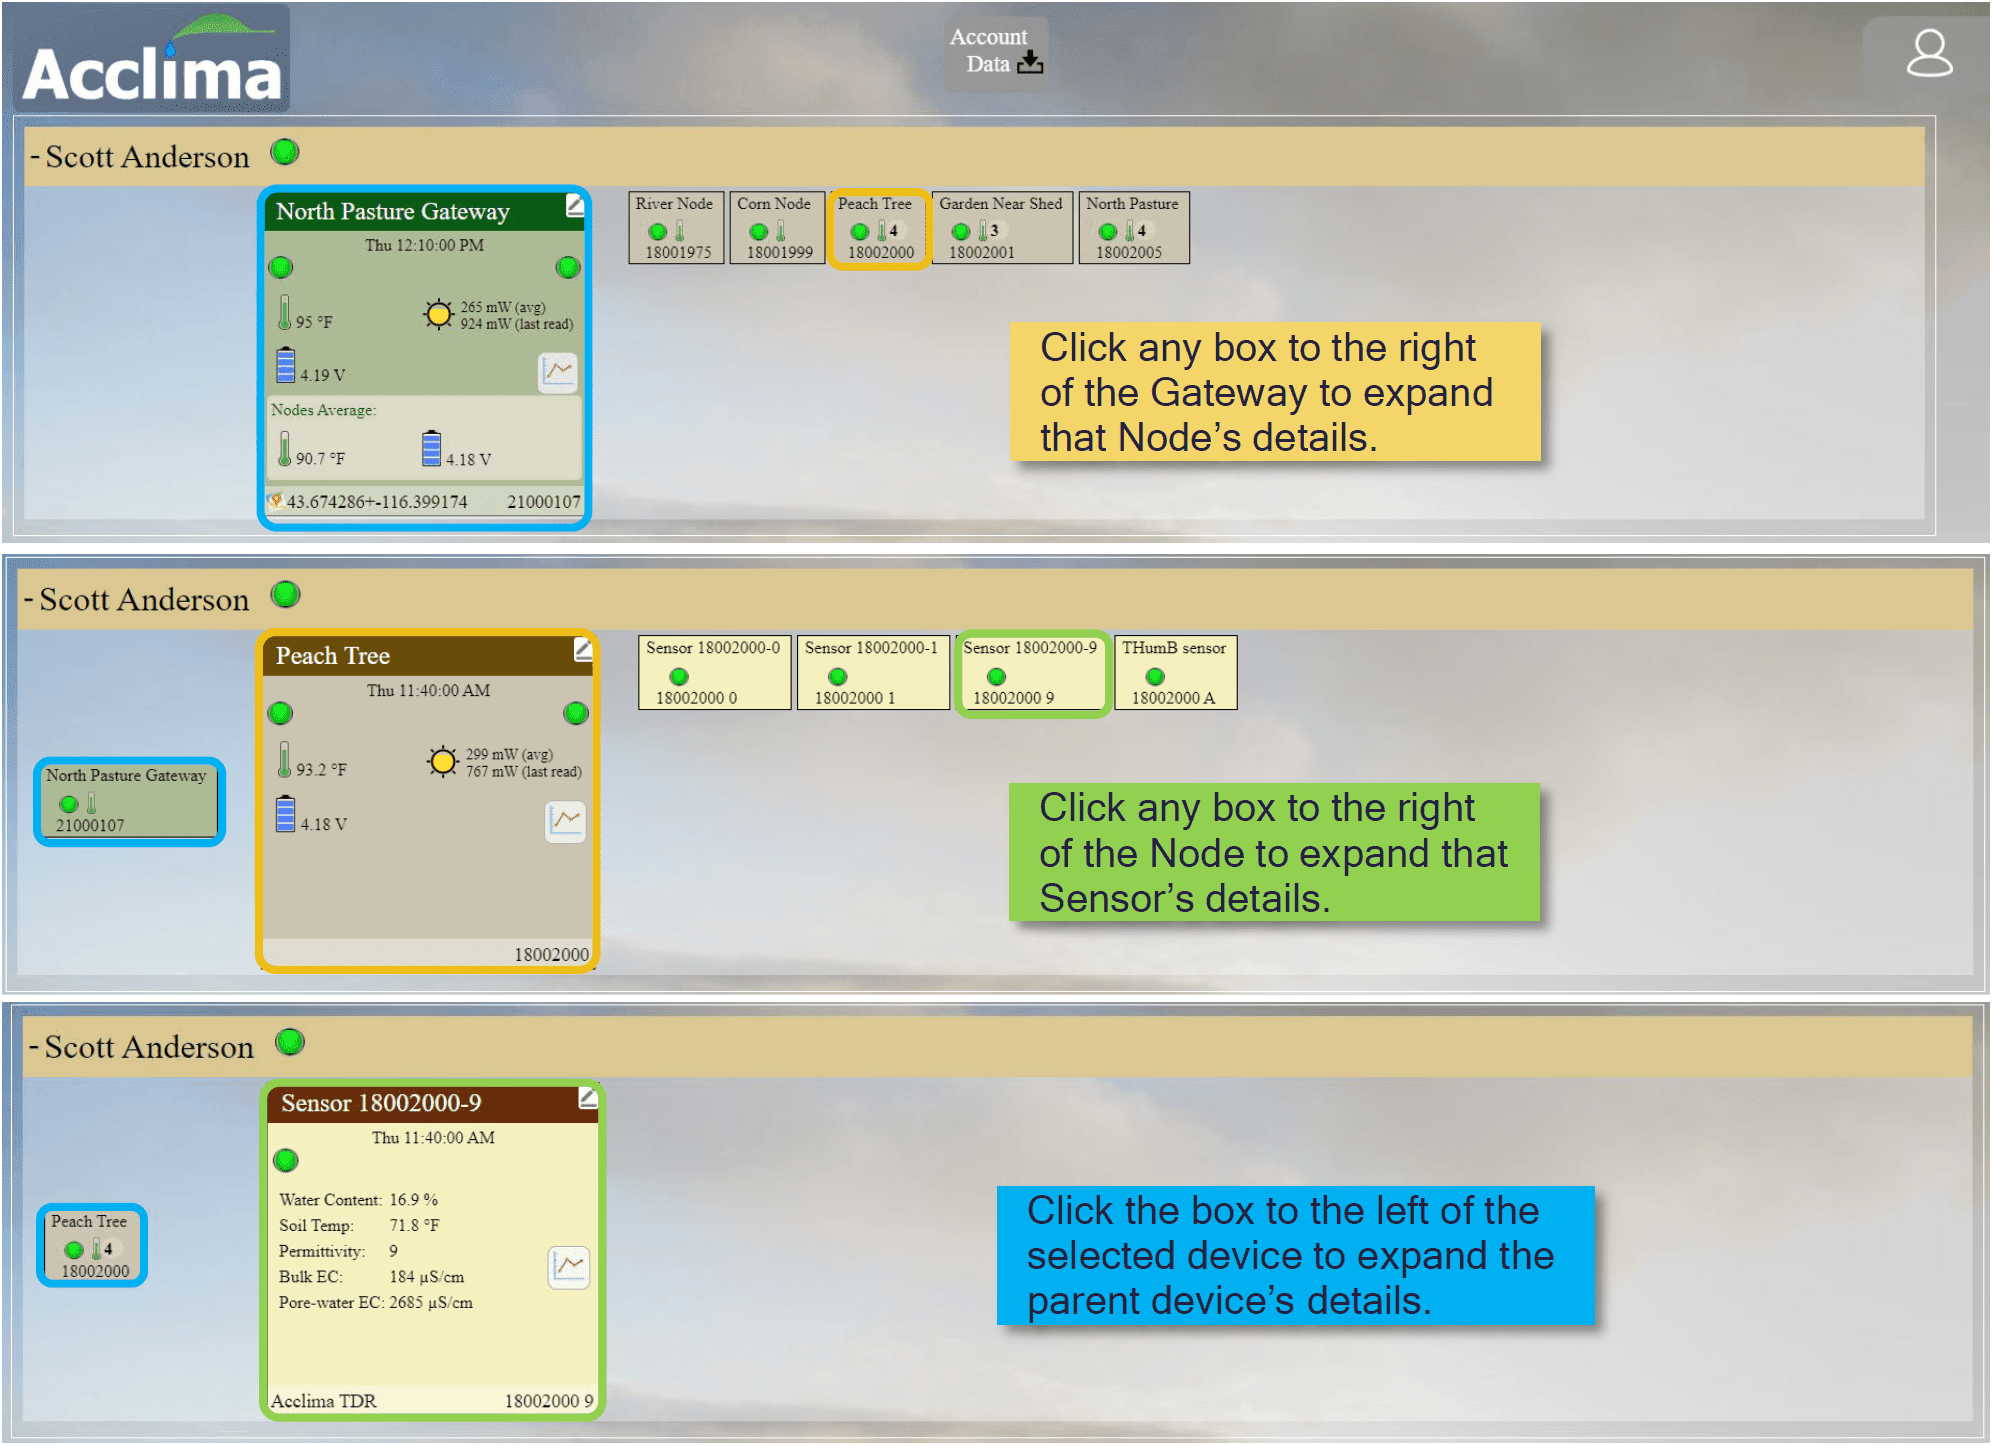
Task: Open graph icon in North Pasture Gateway card
Action: coord(557,372)
